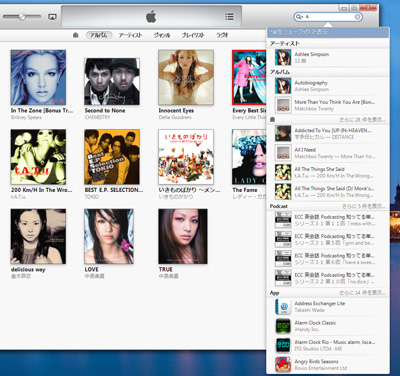The width and height of the screenshot is (400, 376).
Task: Switch to the プレイリスト tab
Action: [193, 35]
